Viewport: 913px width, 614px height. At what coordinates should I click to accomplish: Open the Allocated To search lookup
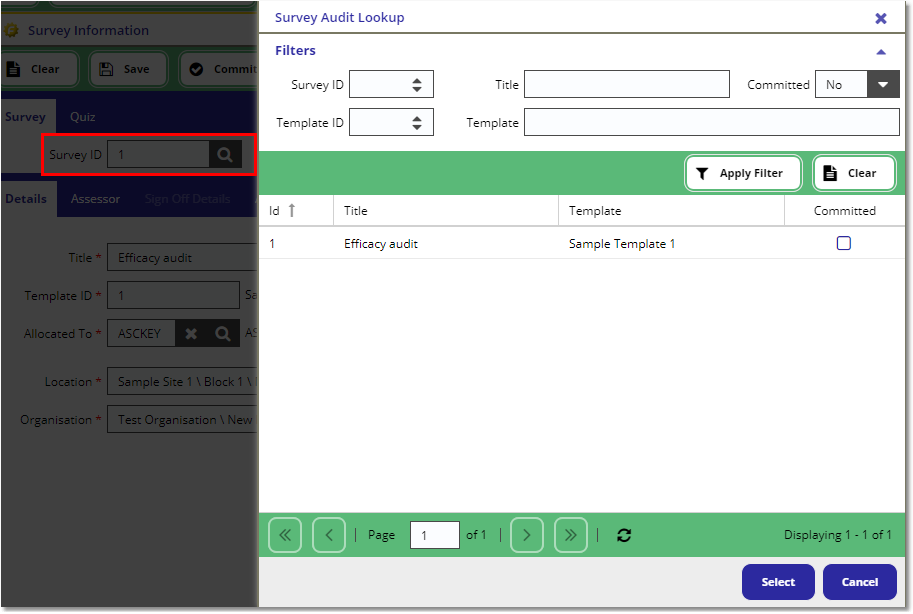click(223, 333)
